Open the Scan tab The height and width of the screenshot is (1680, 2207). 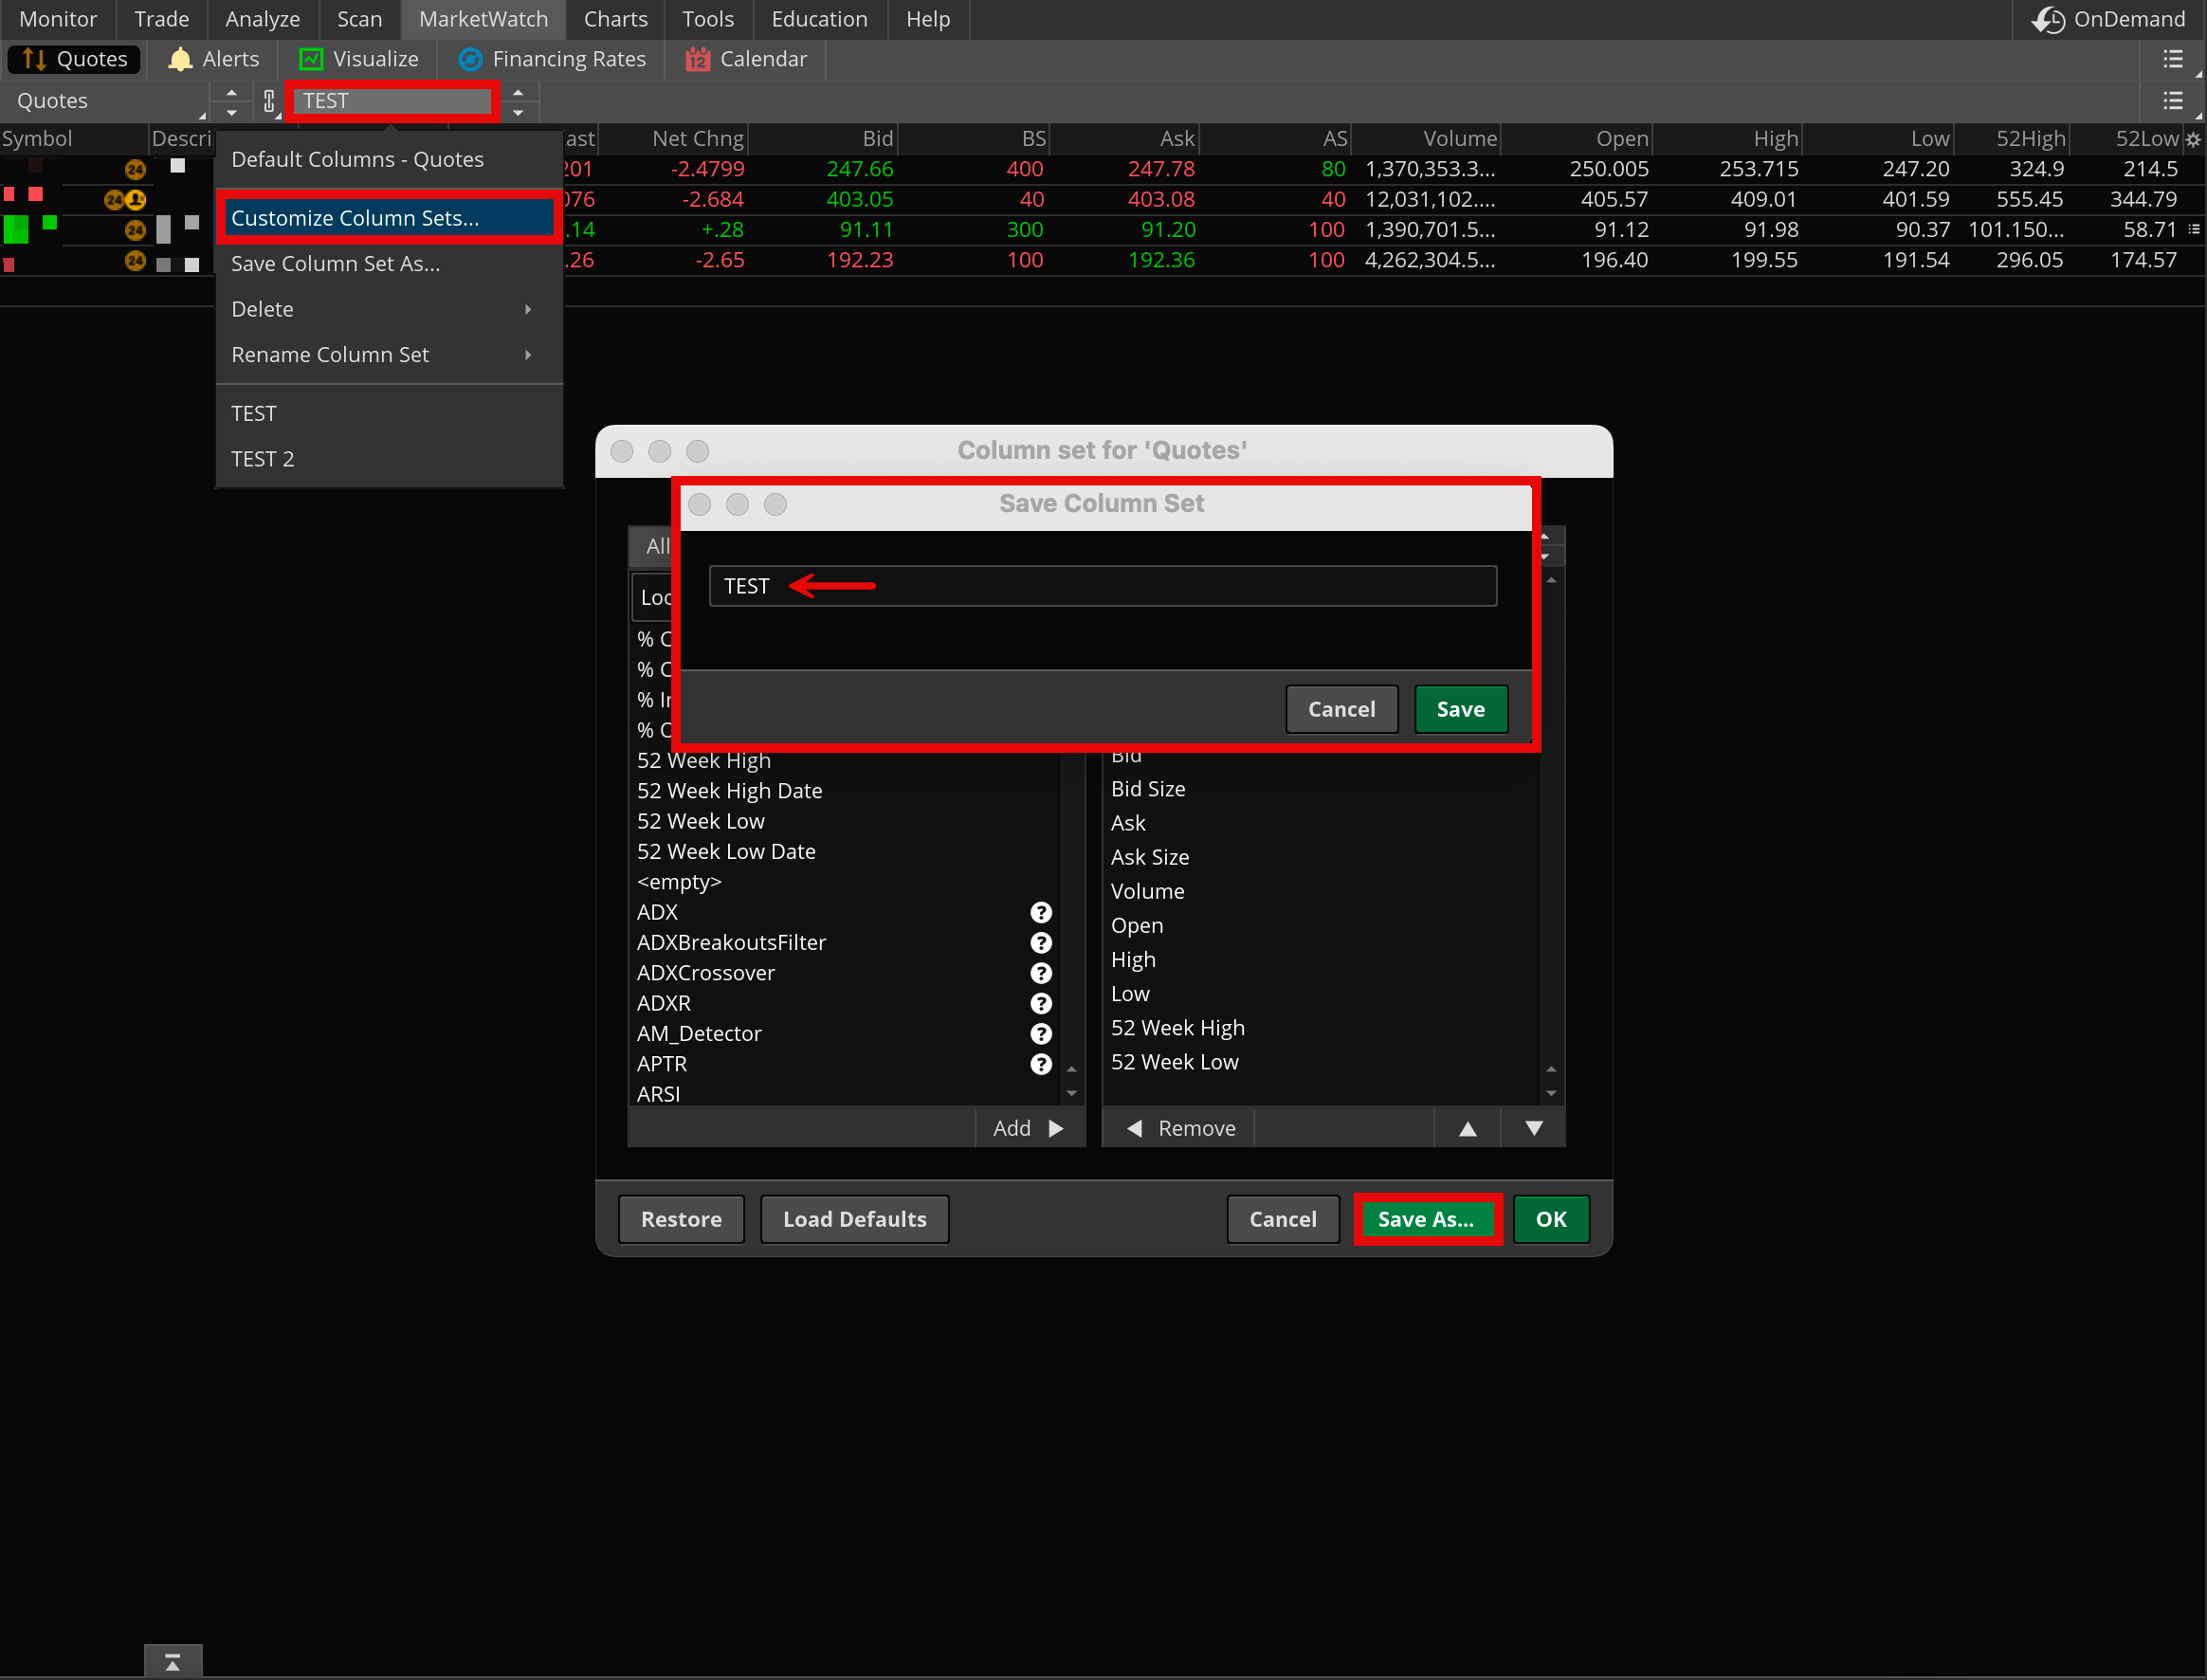coord(360,19)
